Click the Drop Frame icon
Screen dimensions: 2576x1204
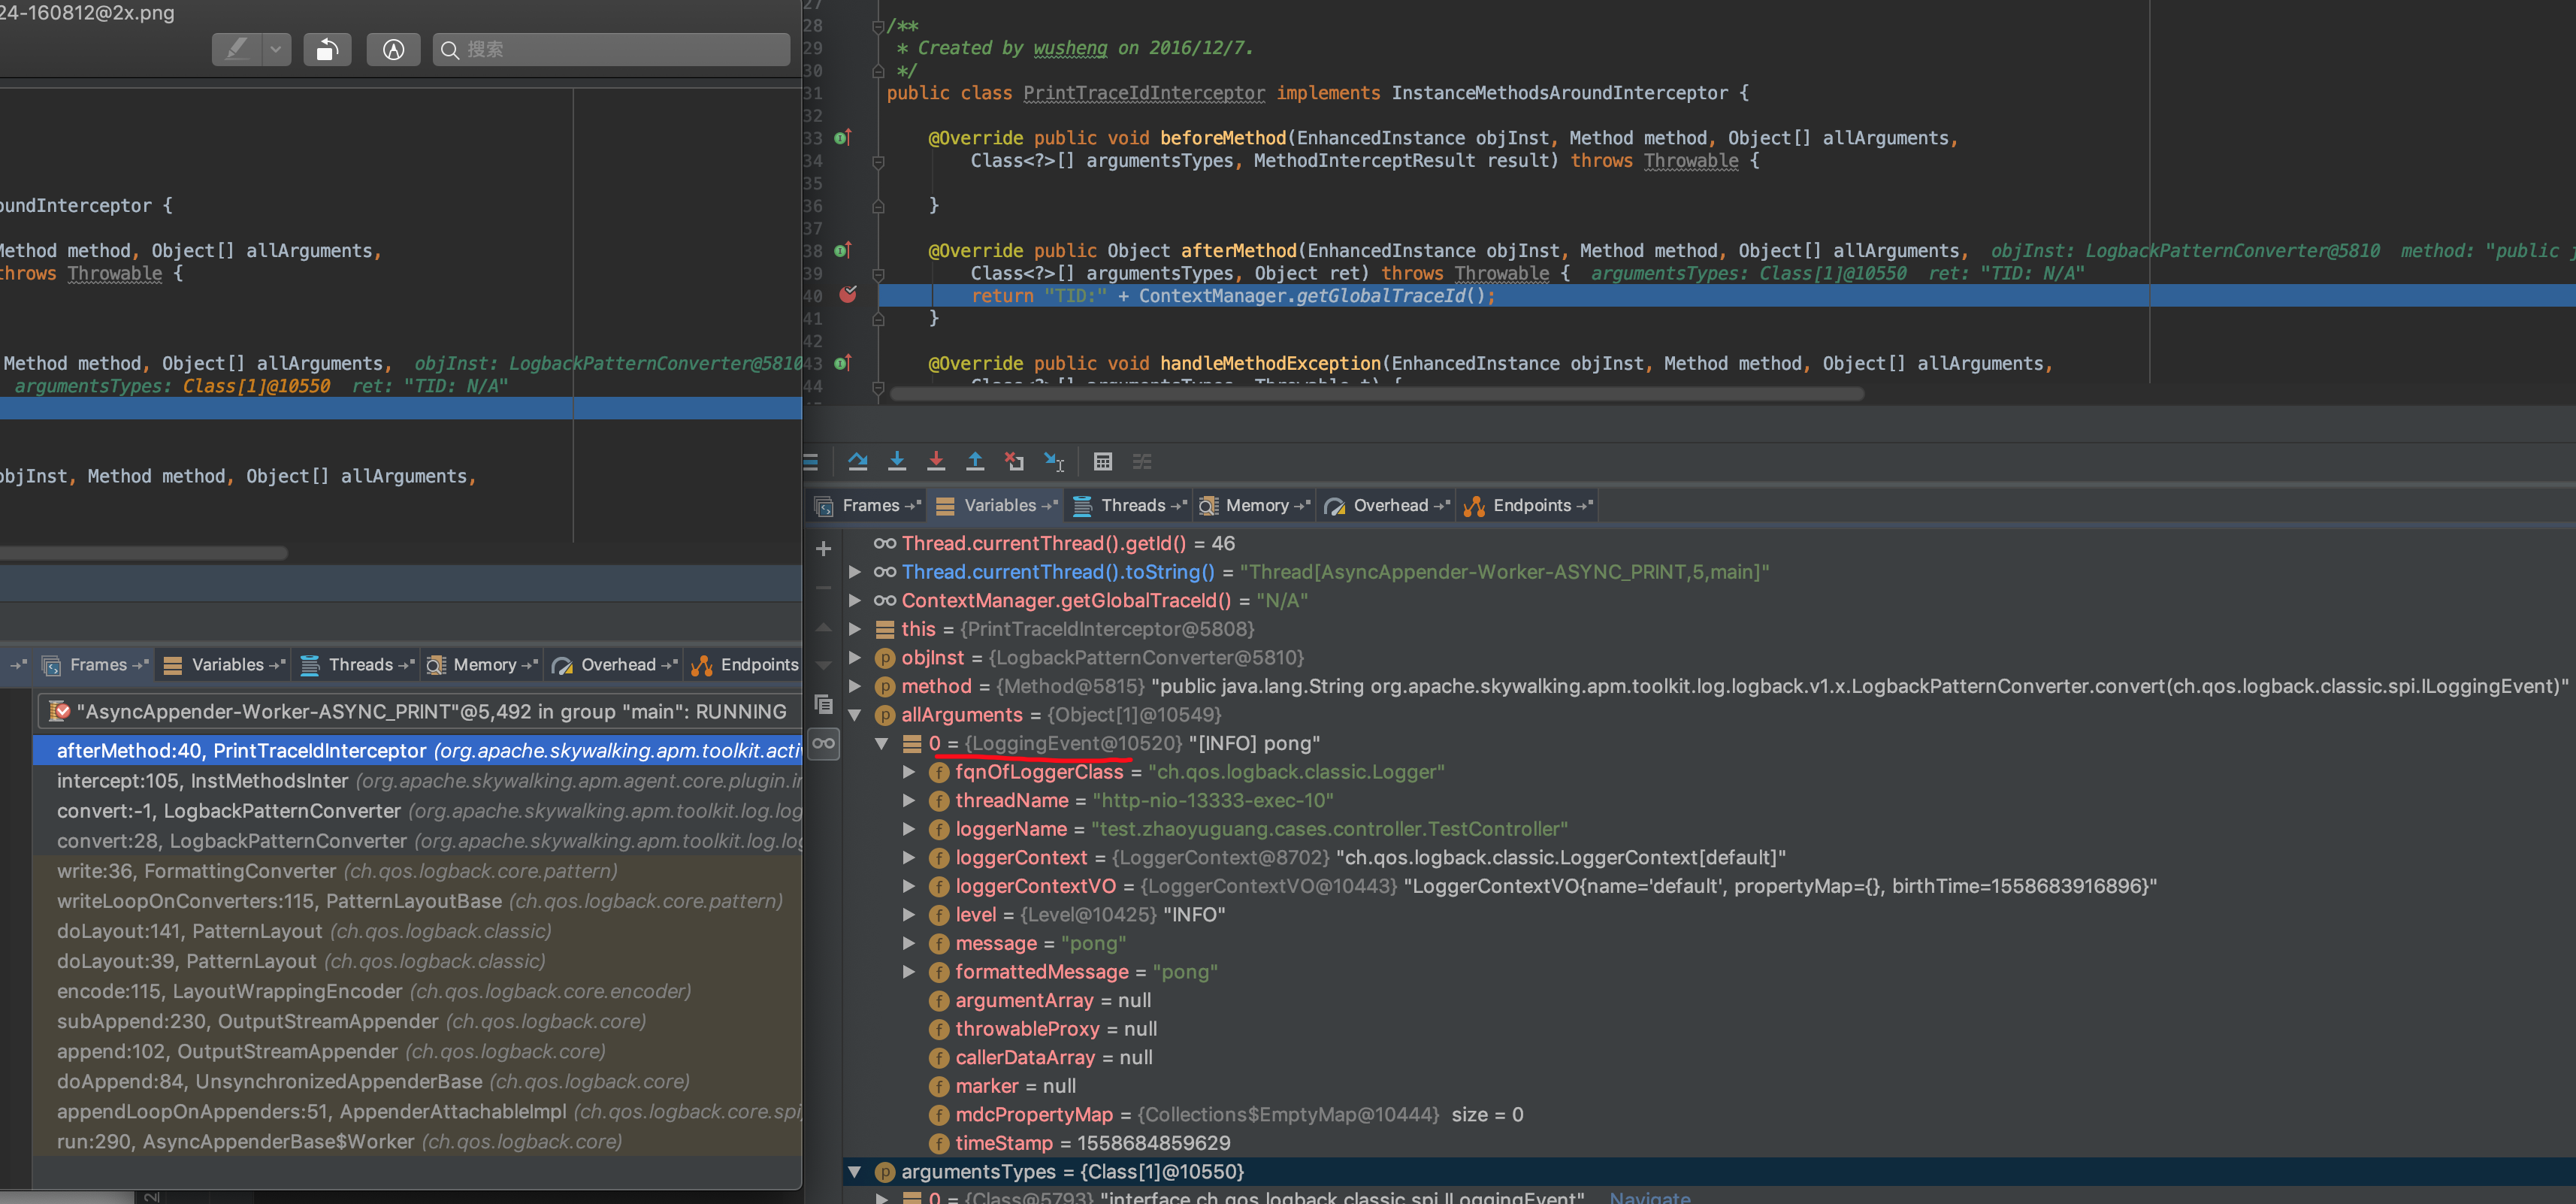click(1014, 461)
